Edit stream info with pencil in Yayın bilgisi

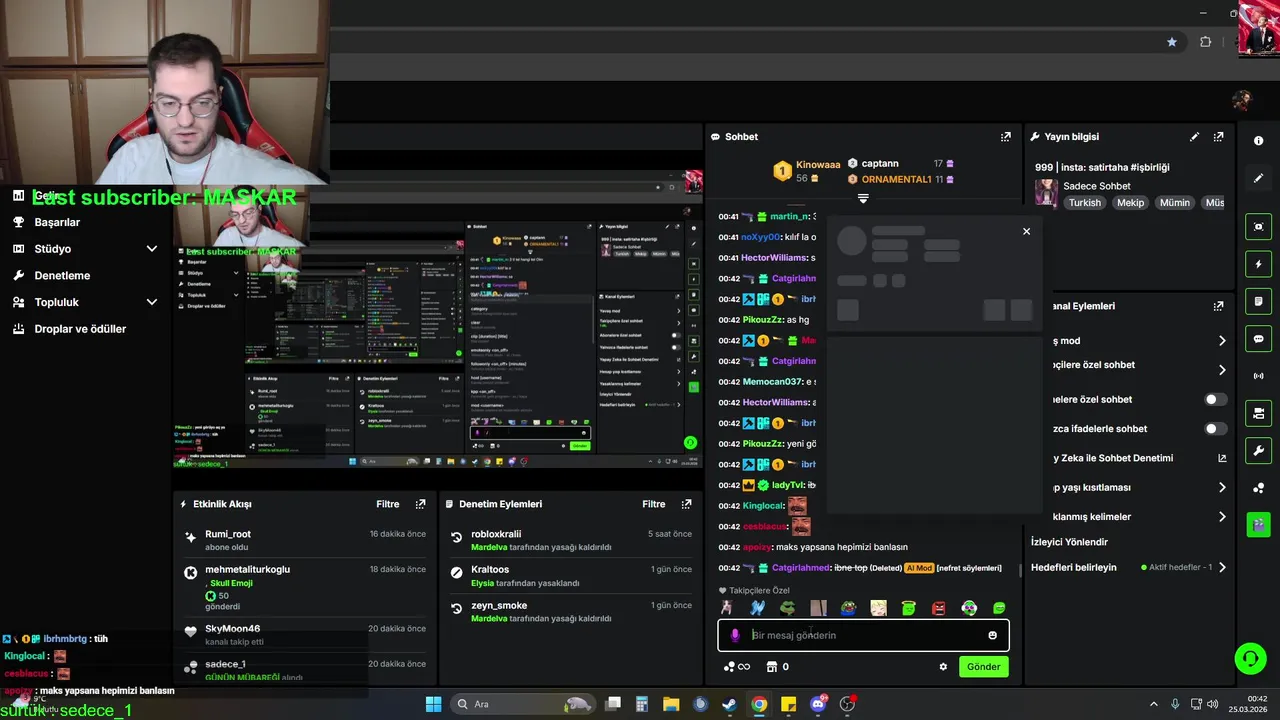(x=1194, y=137)
